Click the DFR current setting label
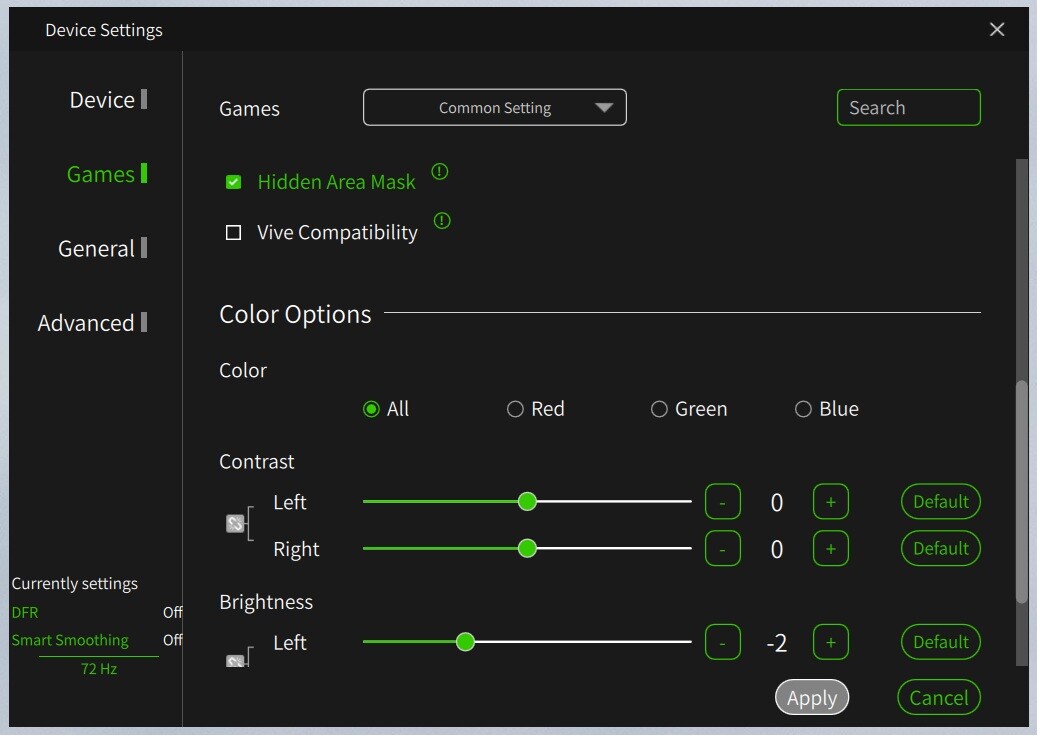1049x755 pixels. 25,613
